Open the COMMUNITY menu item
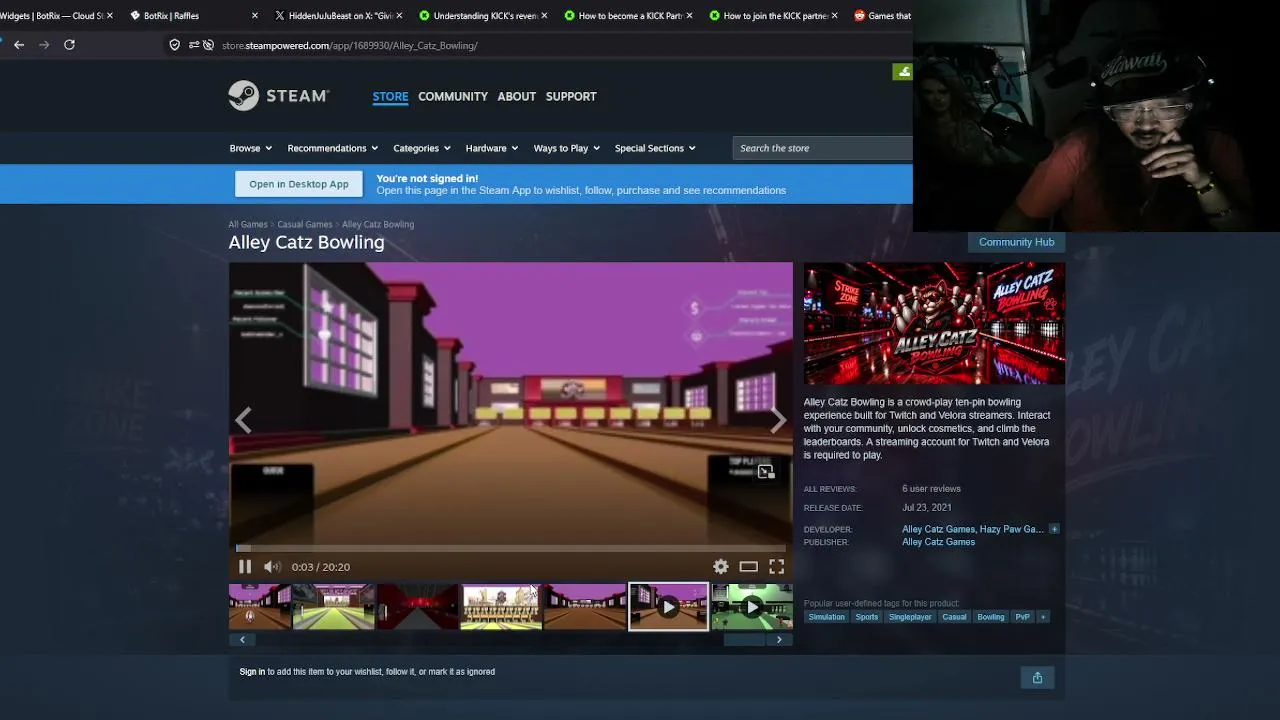Viewport: 1280px width, 720px height. [x=453, y=96]
